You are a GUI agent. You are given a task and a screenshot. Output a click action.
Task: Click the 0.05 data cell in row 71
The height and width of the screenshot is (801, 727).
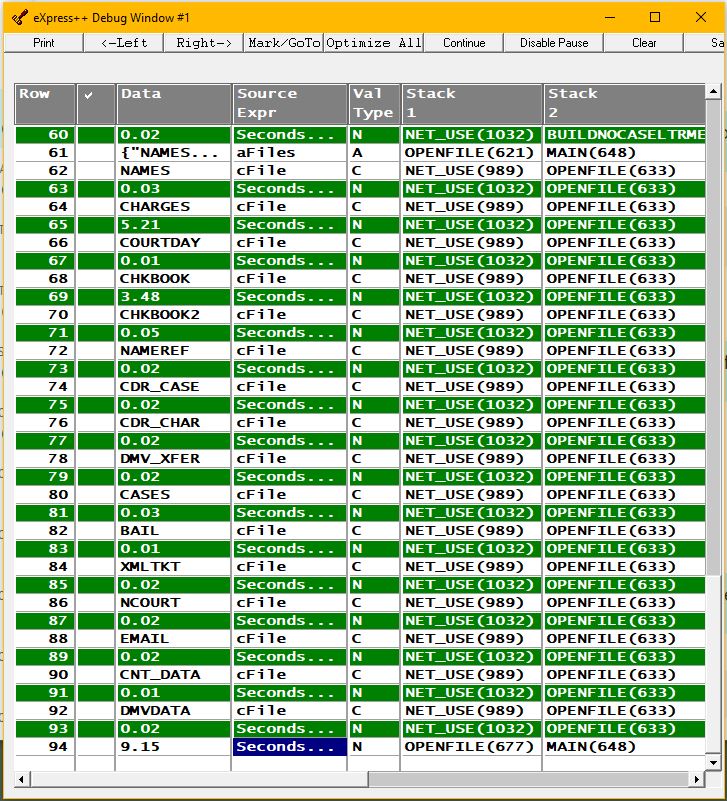pyautogui.click(x=174, y=333)
